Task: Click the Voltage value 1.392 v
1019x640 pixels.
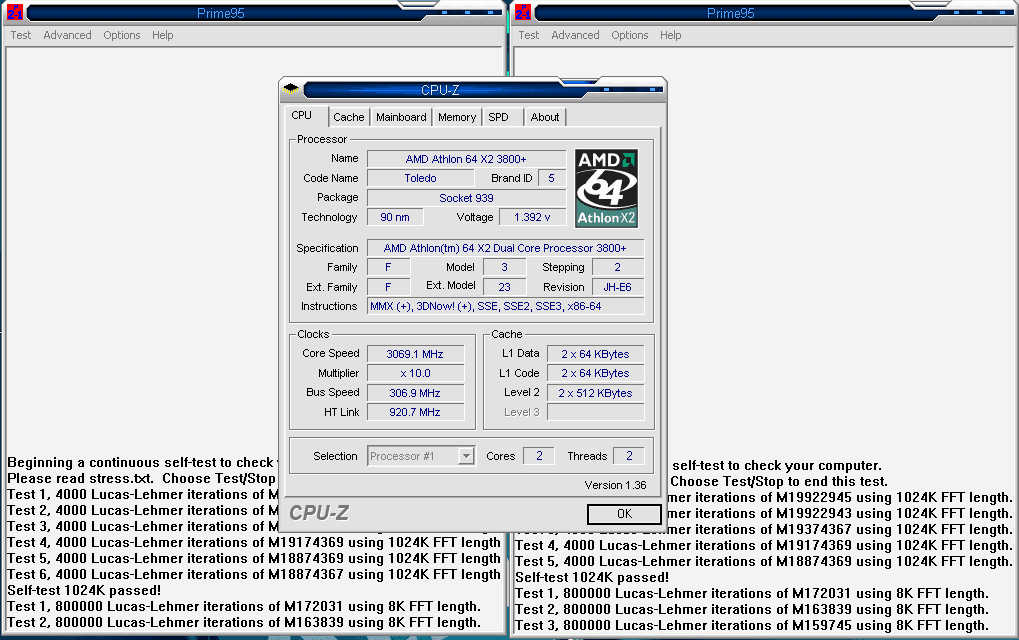Action: [x=532, y=217]
